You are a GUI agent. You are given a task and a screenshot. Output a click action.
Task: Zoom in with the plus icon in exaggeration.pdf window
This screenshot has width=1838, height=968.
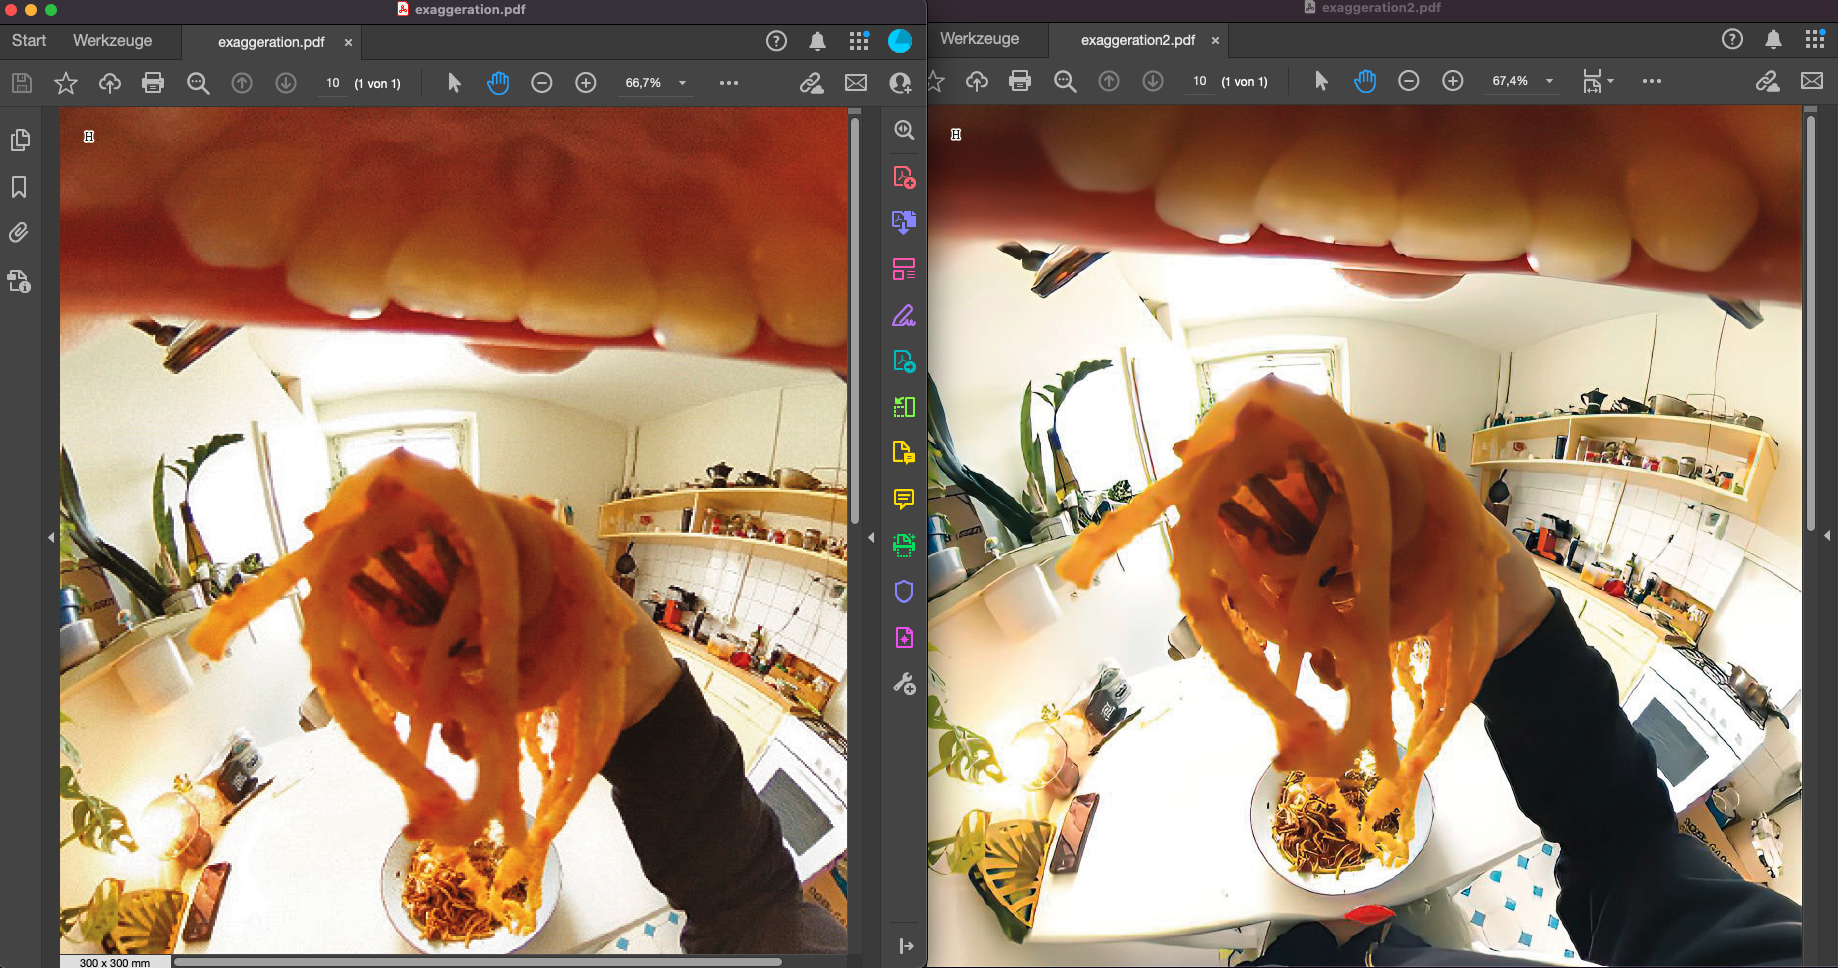pos(586,83)
